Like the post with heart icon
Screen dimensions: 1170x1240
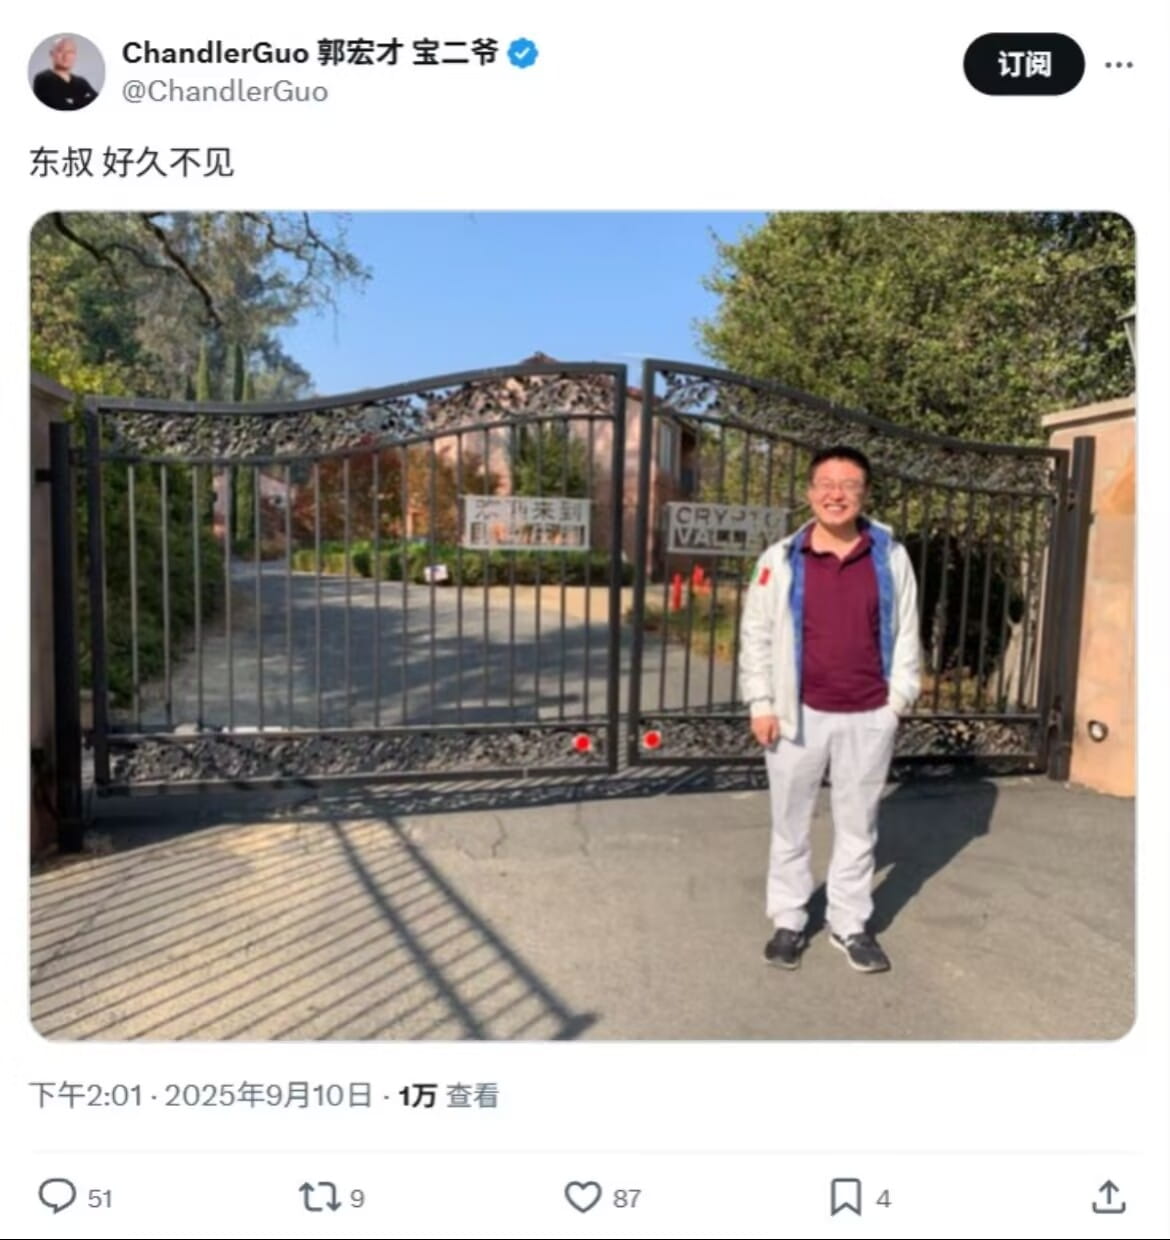583,1197
